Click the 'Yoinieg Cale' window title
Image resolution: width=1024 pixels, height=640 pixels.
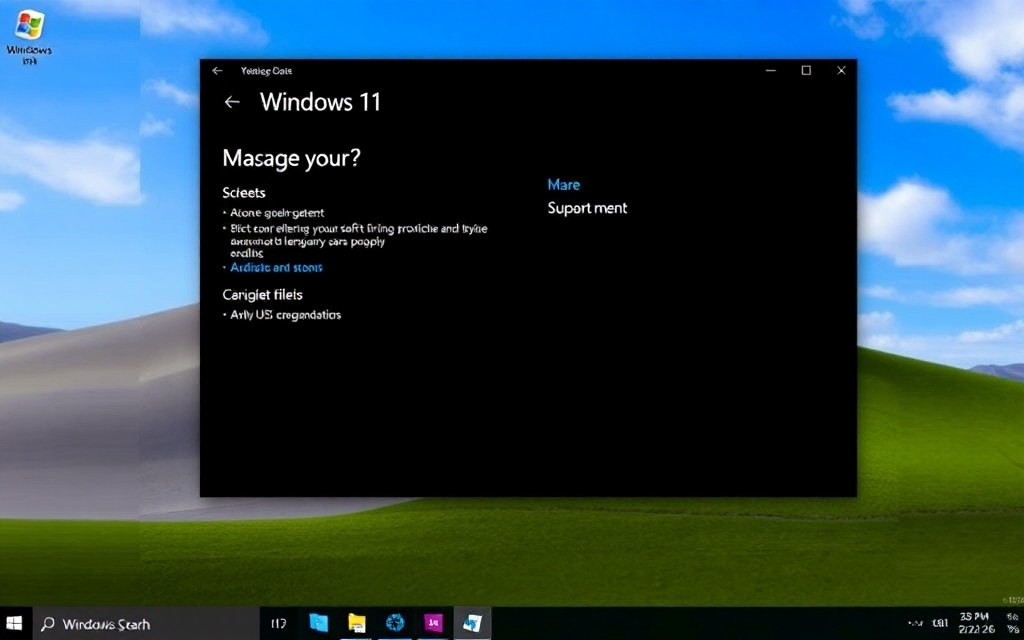pyautogui.click(x=266, y=71)
